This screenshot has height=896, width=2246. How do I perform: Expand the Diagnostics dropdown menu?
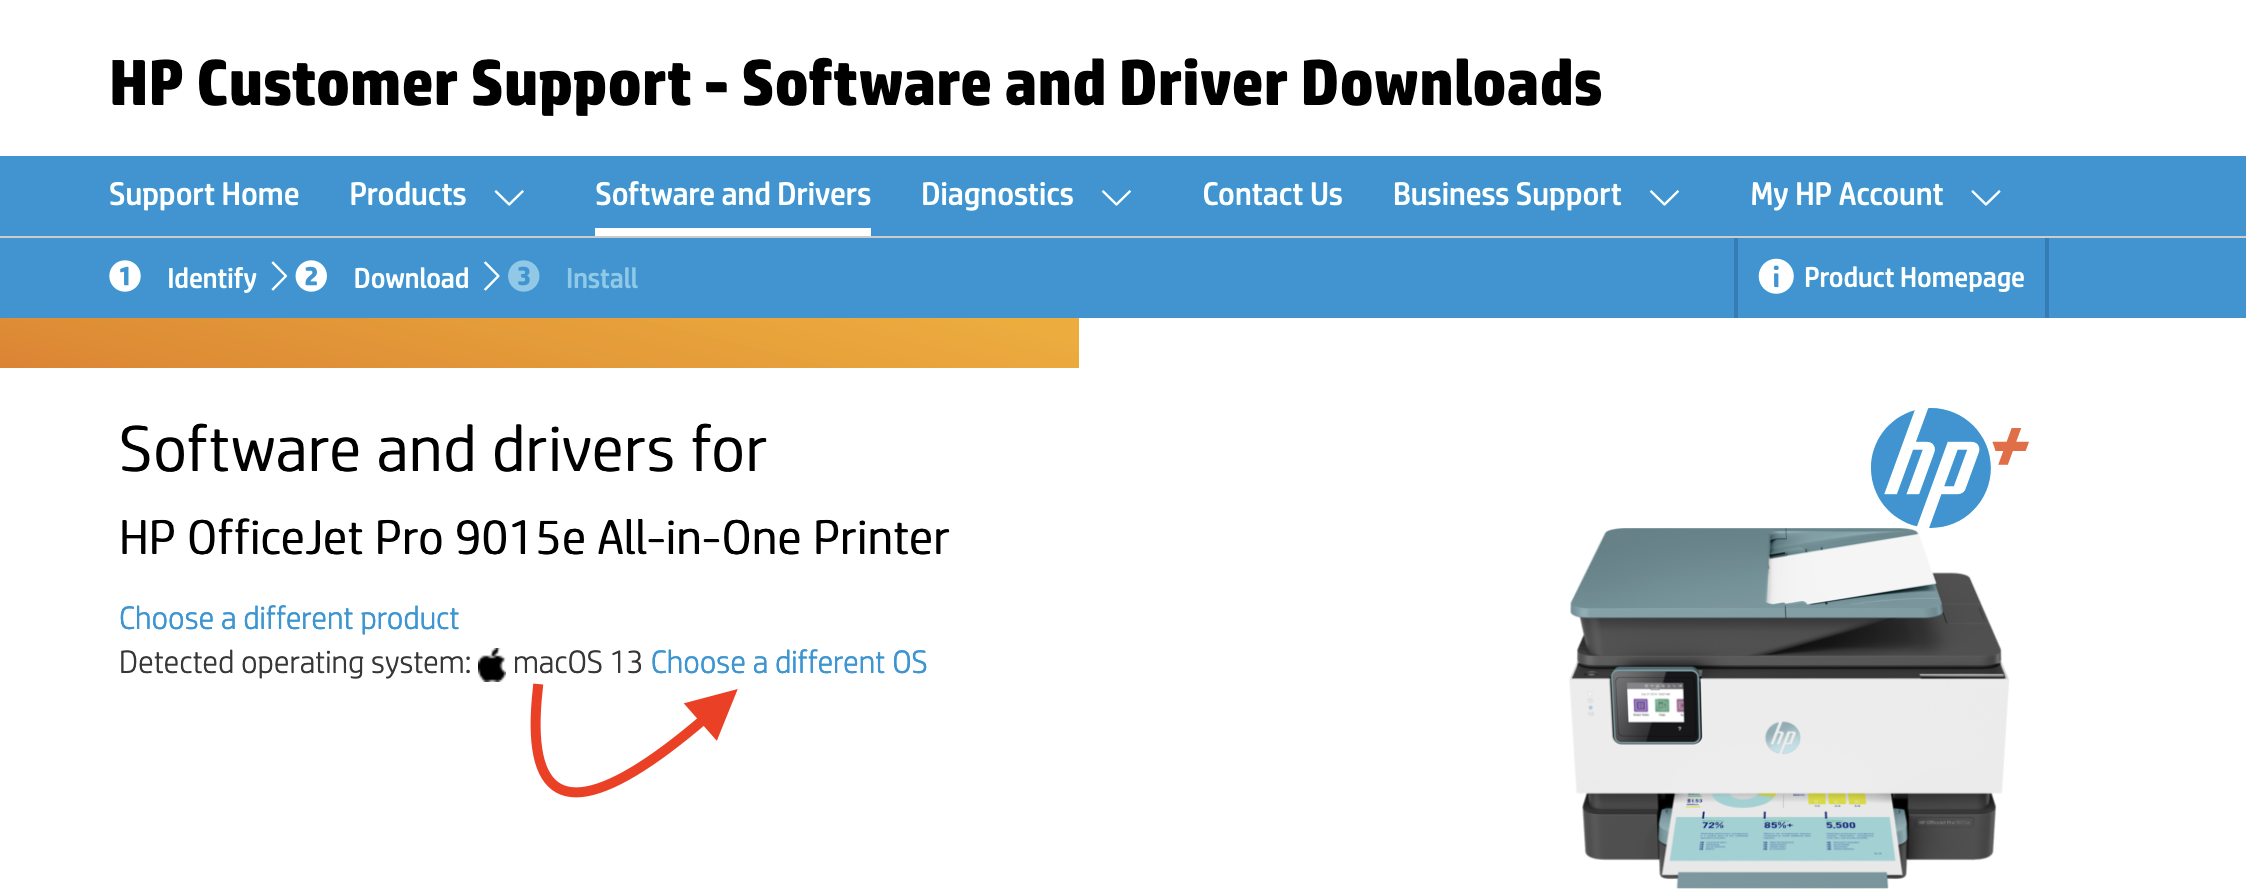click(1026, 195)
